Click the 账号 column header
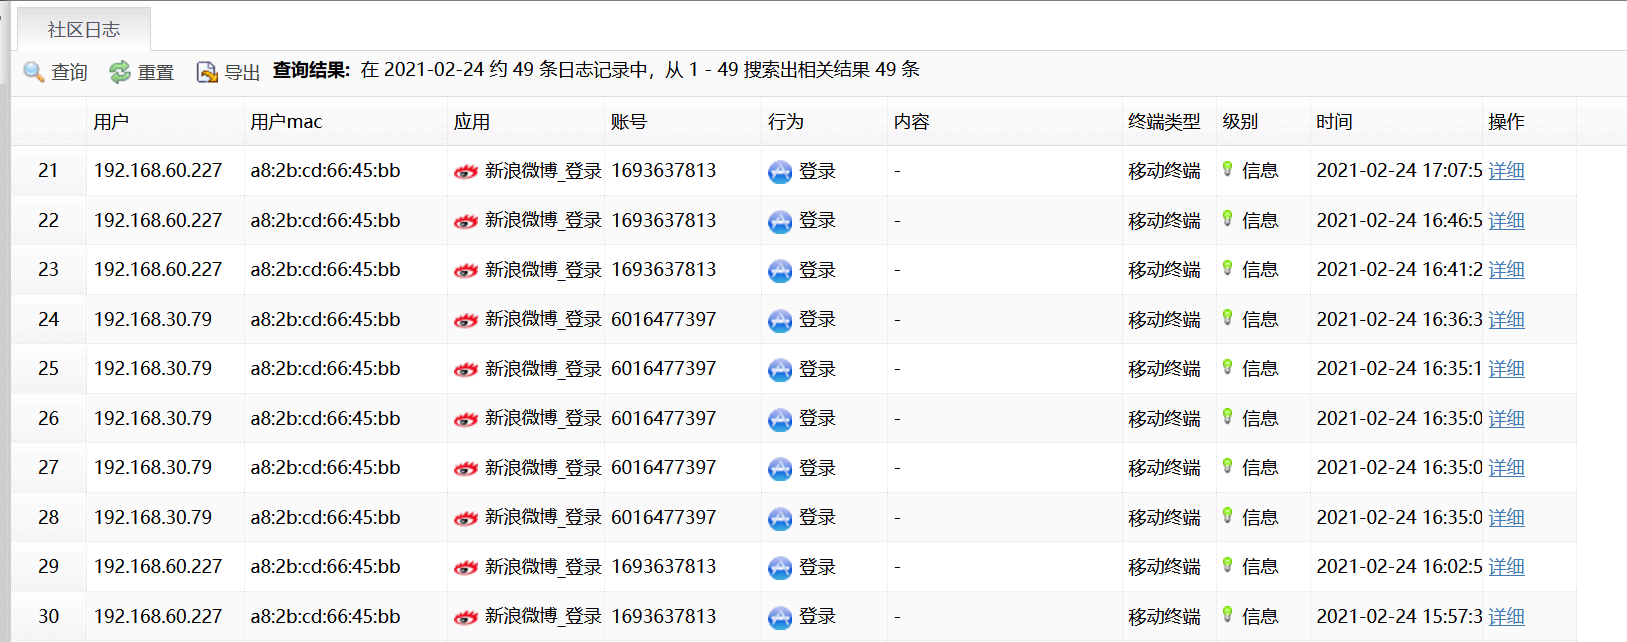The width and height of the screenshot is (1627, 642). (629, 122)
